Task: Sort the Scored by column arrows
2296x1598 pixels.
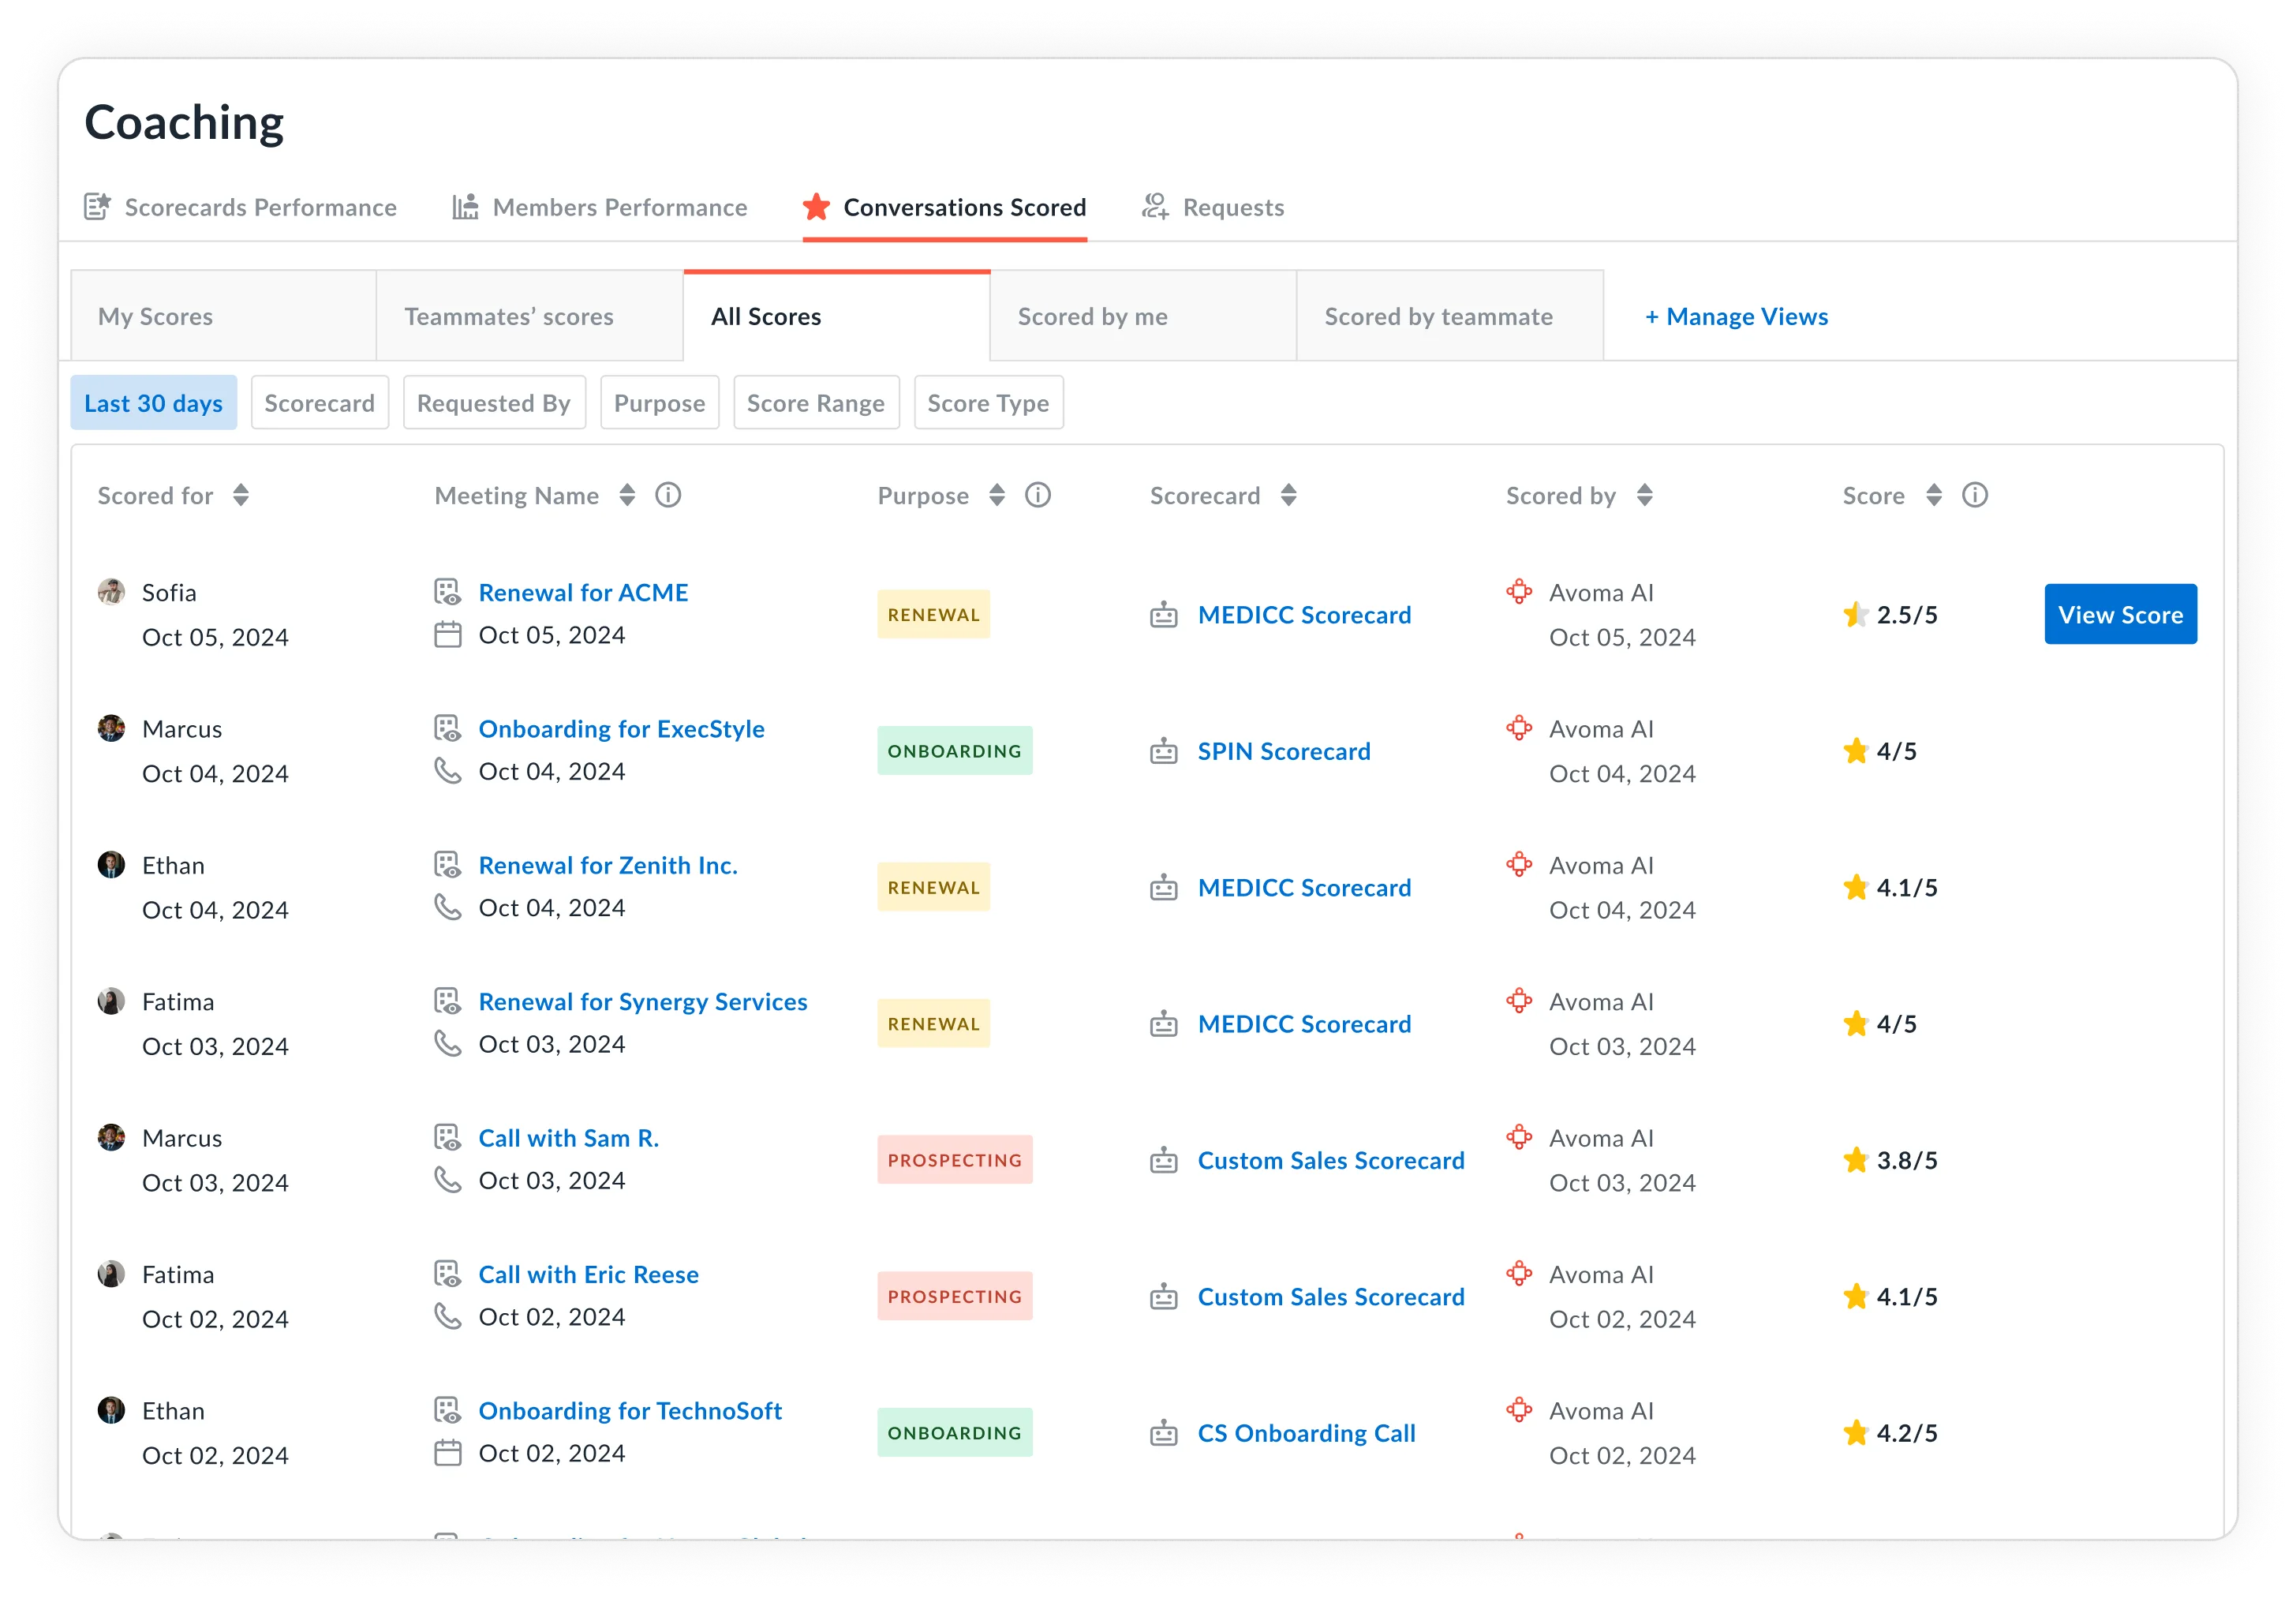Action: point(1645,496)
